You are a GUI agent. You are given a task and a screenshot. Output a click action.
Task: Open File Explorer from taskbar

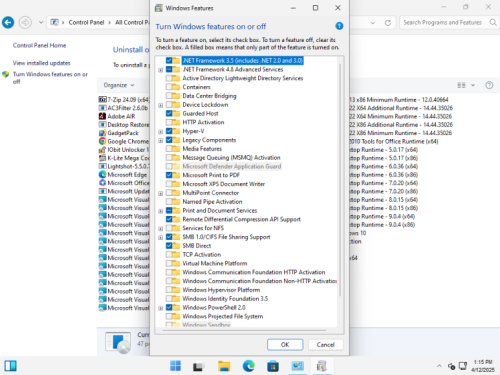tap(224, 366)
